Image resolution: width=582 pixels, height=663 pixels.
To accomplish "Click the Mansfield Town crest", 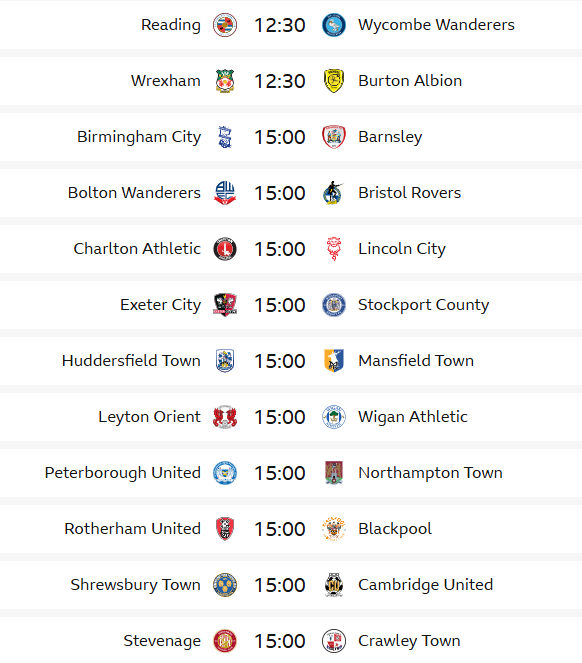I will pyautogui.click(x=334, y=361).
